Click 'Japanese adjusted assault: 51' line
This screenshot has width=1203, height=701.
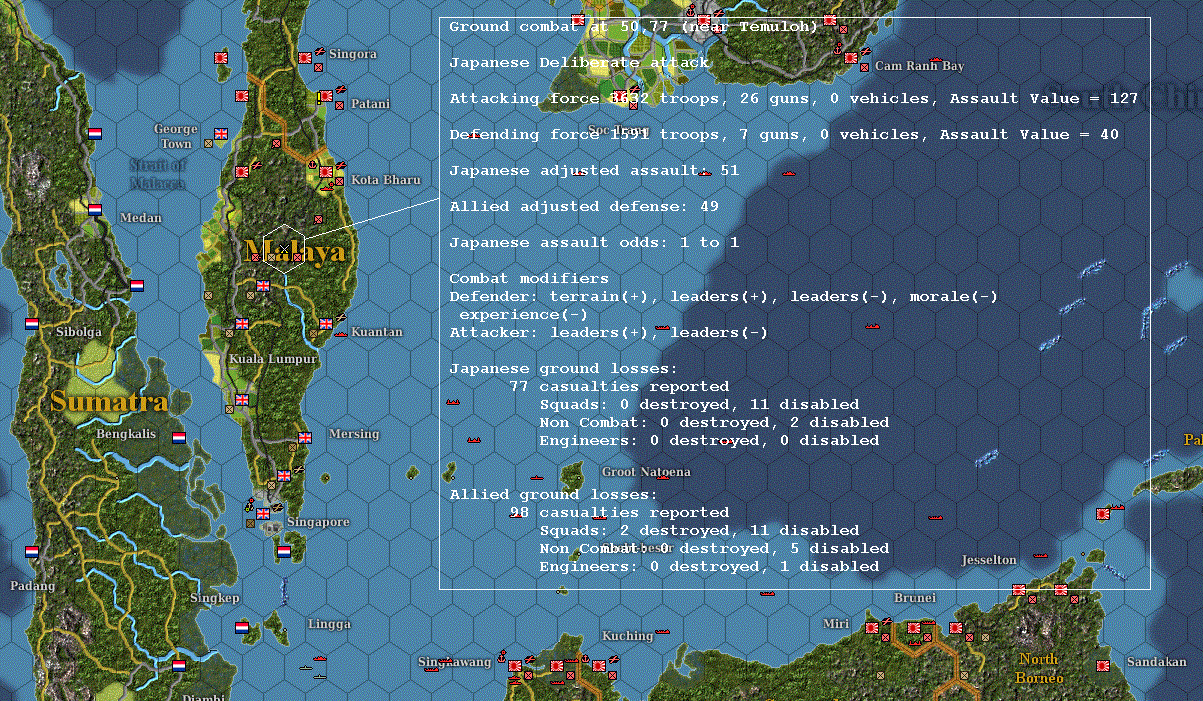click(x=594, y=170)
